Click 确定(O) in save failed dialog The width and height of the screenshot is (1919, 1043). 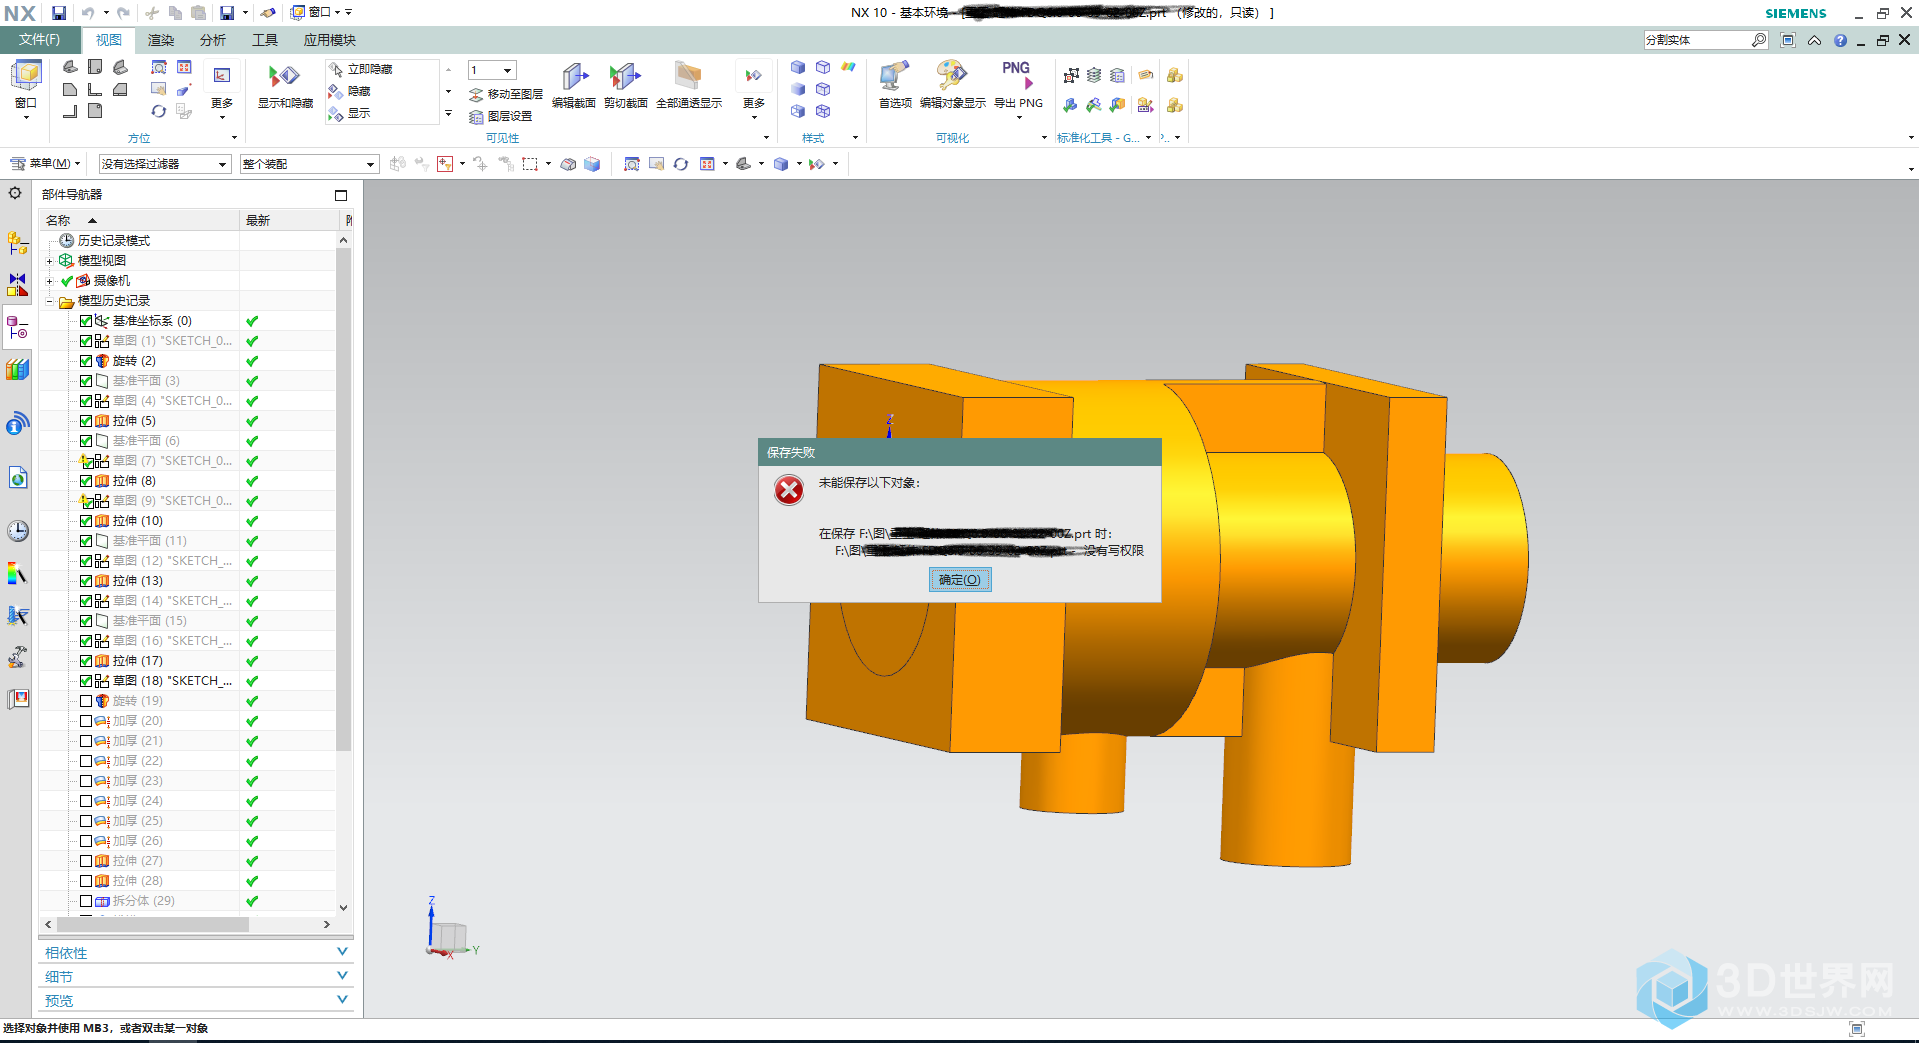(x=960, y=580)
